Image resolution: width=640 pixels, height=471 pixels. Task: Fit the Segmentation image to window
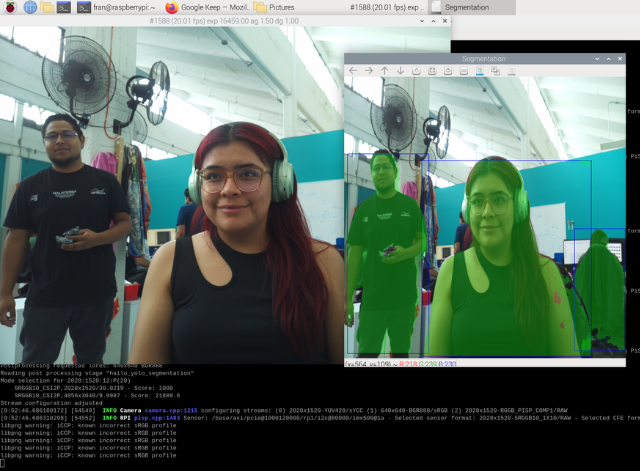(x=432, y=71)
